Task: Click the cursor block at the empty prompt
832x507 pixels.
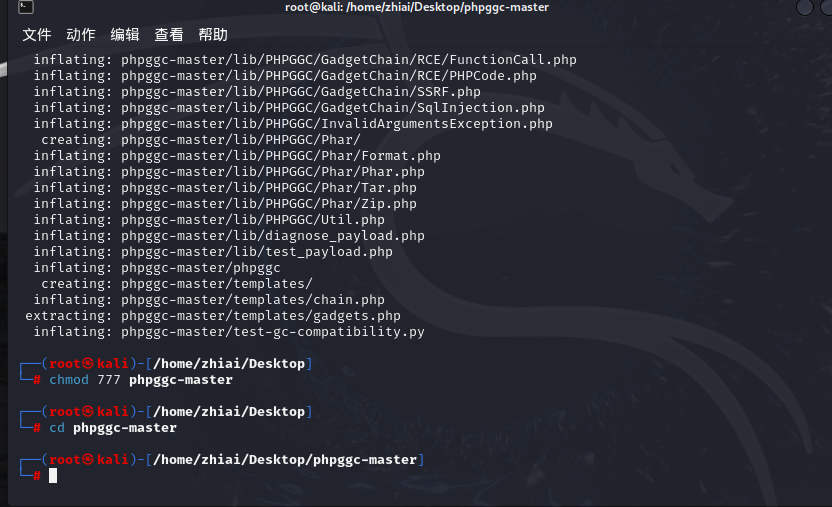Action: pyautogui.click(x=53, y=476)
